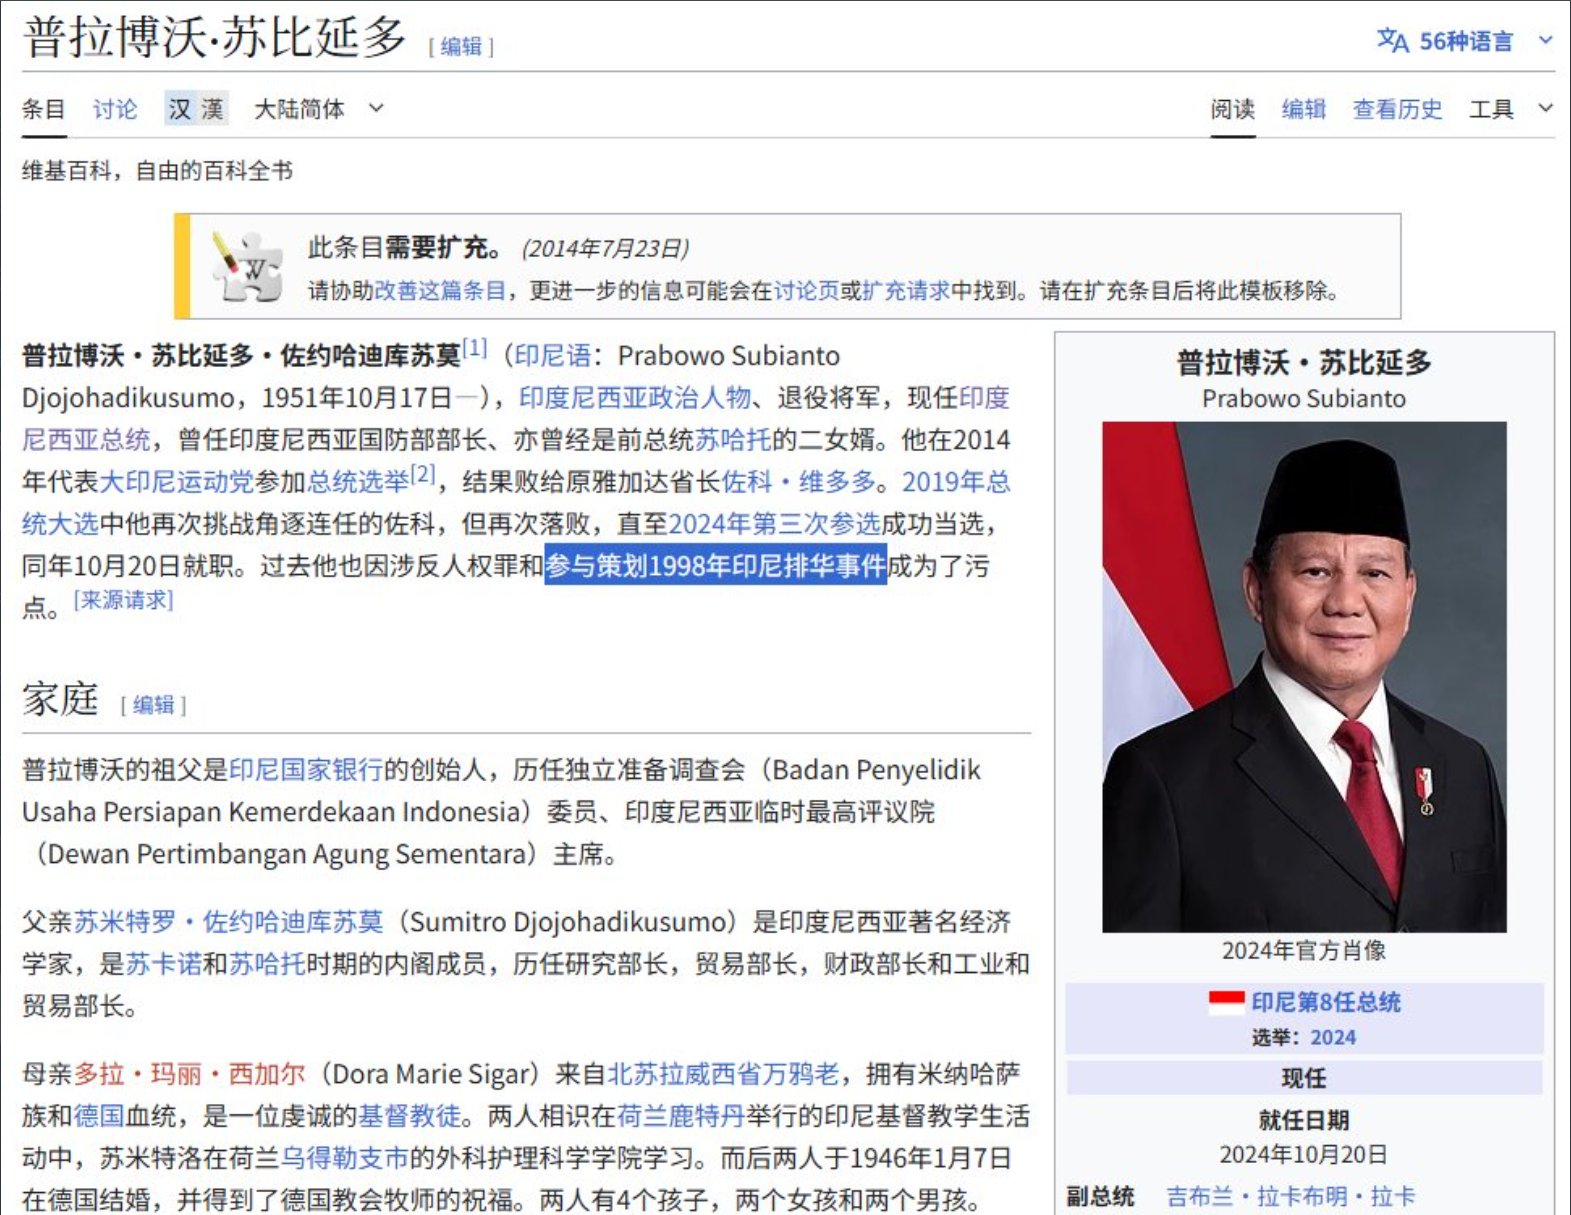Screen dimensions: 1571x1215
Task: Click footnote reference [2]
Action: coord(423,473)
